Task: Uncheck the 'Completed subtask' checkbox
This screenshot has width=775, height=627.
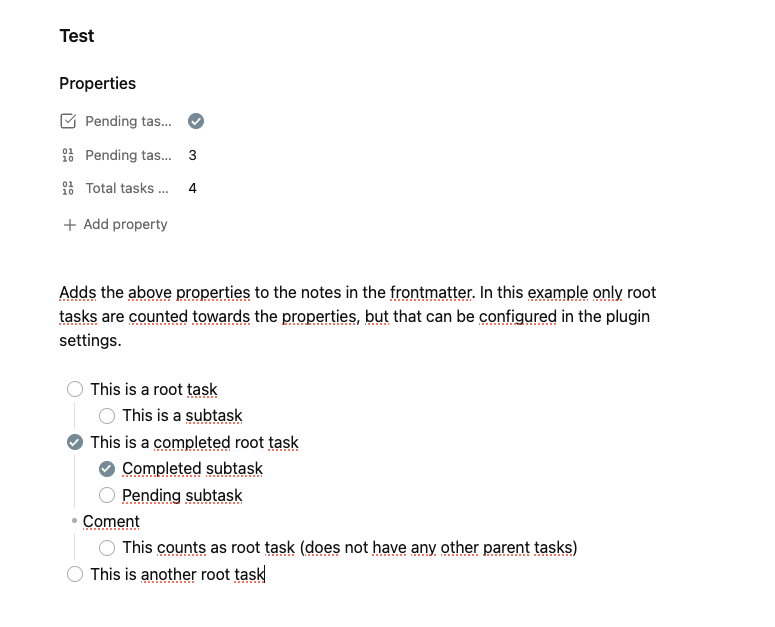Action: [107, 469]
